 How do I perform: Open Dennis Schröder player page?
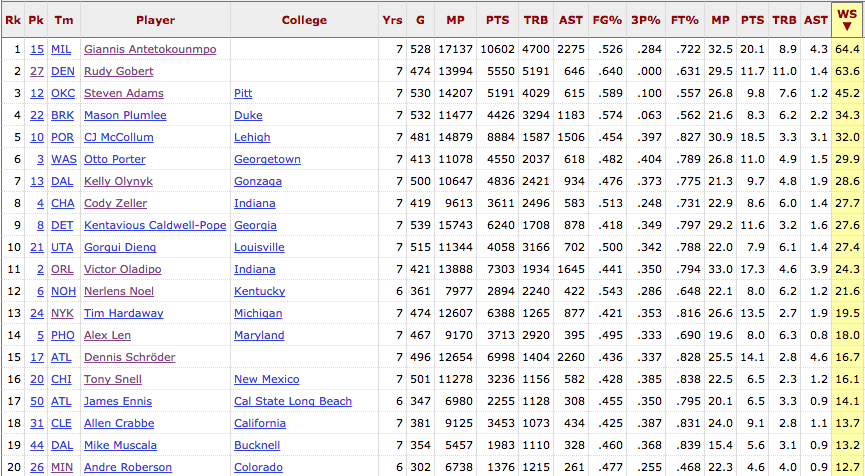(130, 357)
